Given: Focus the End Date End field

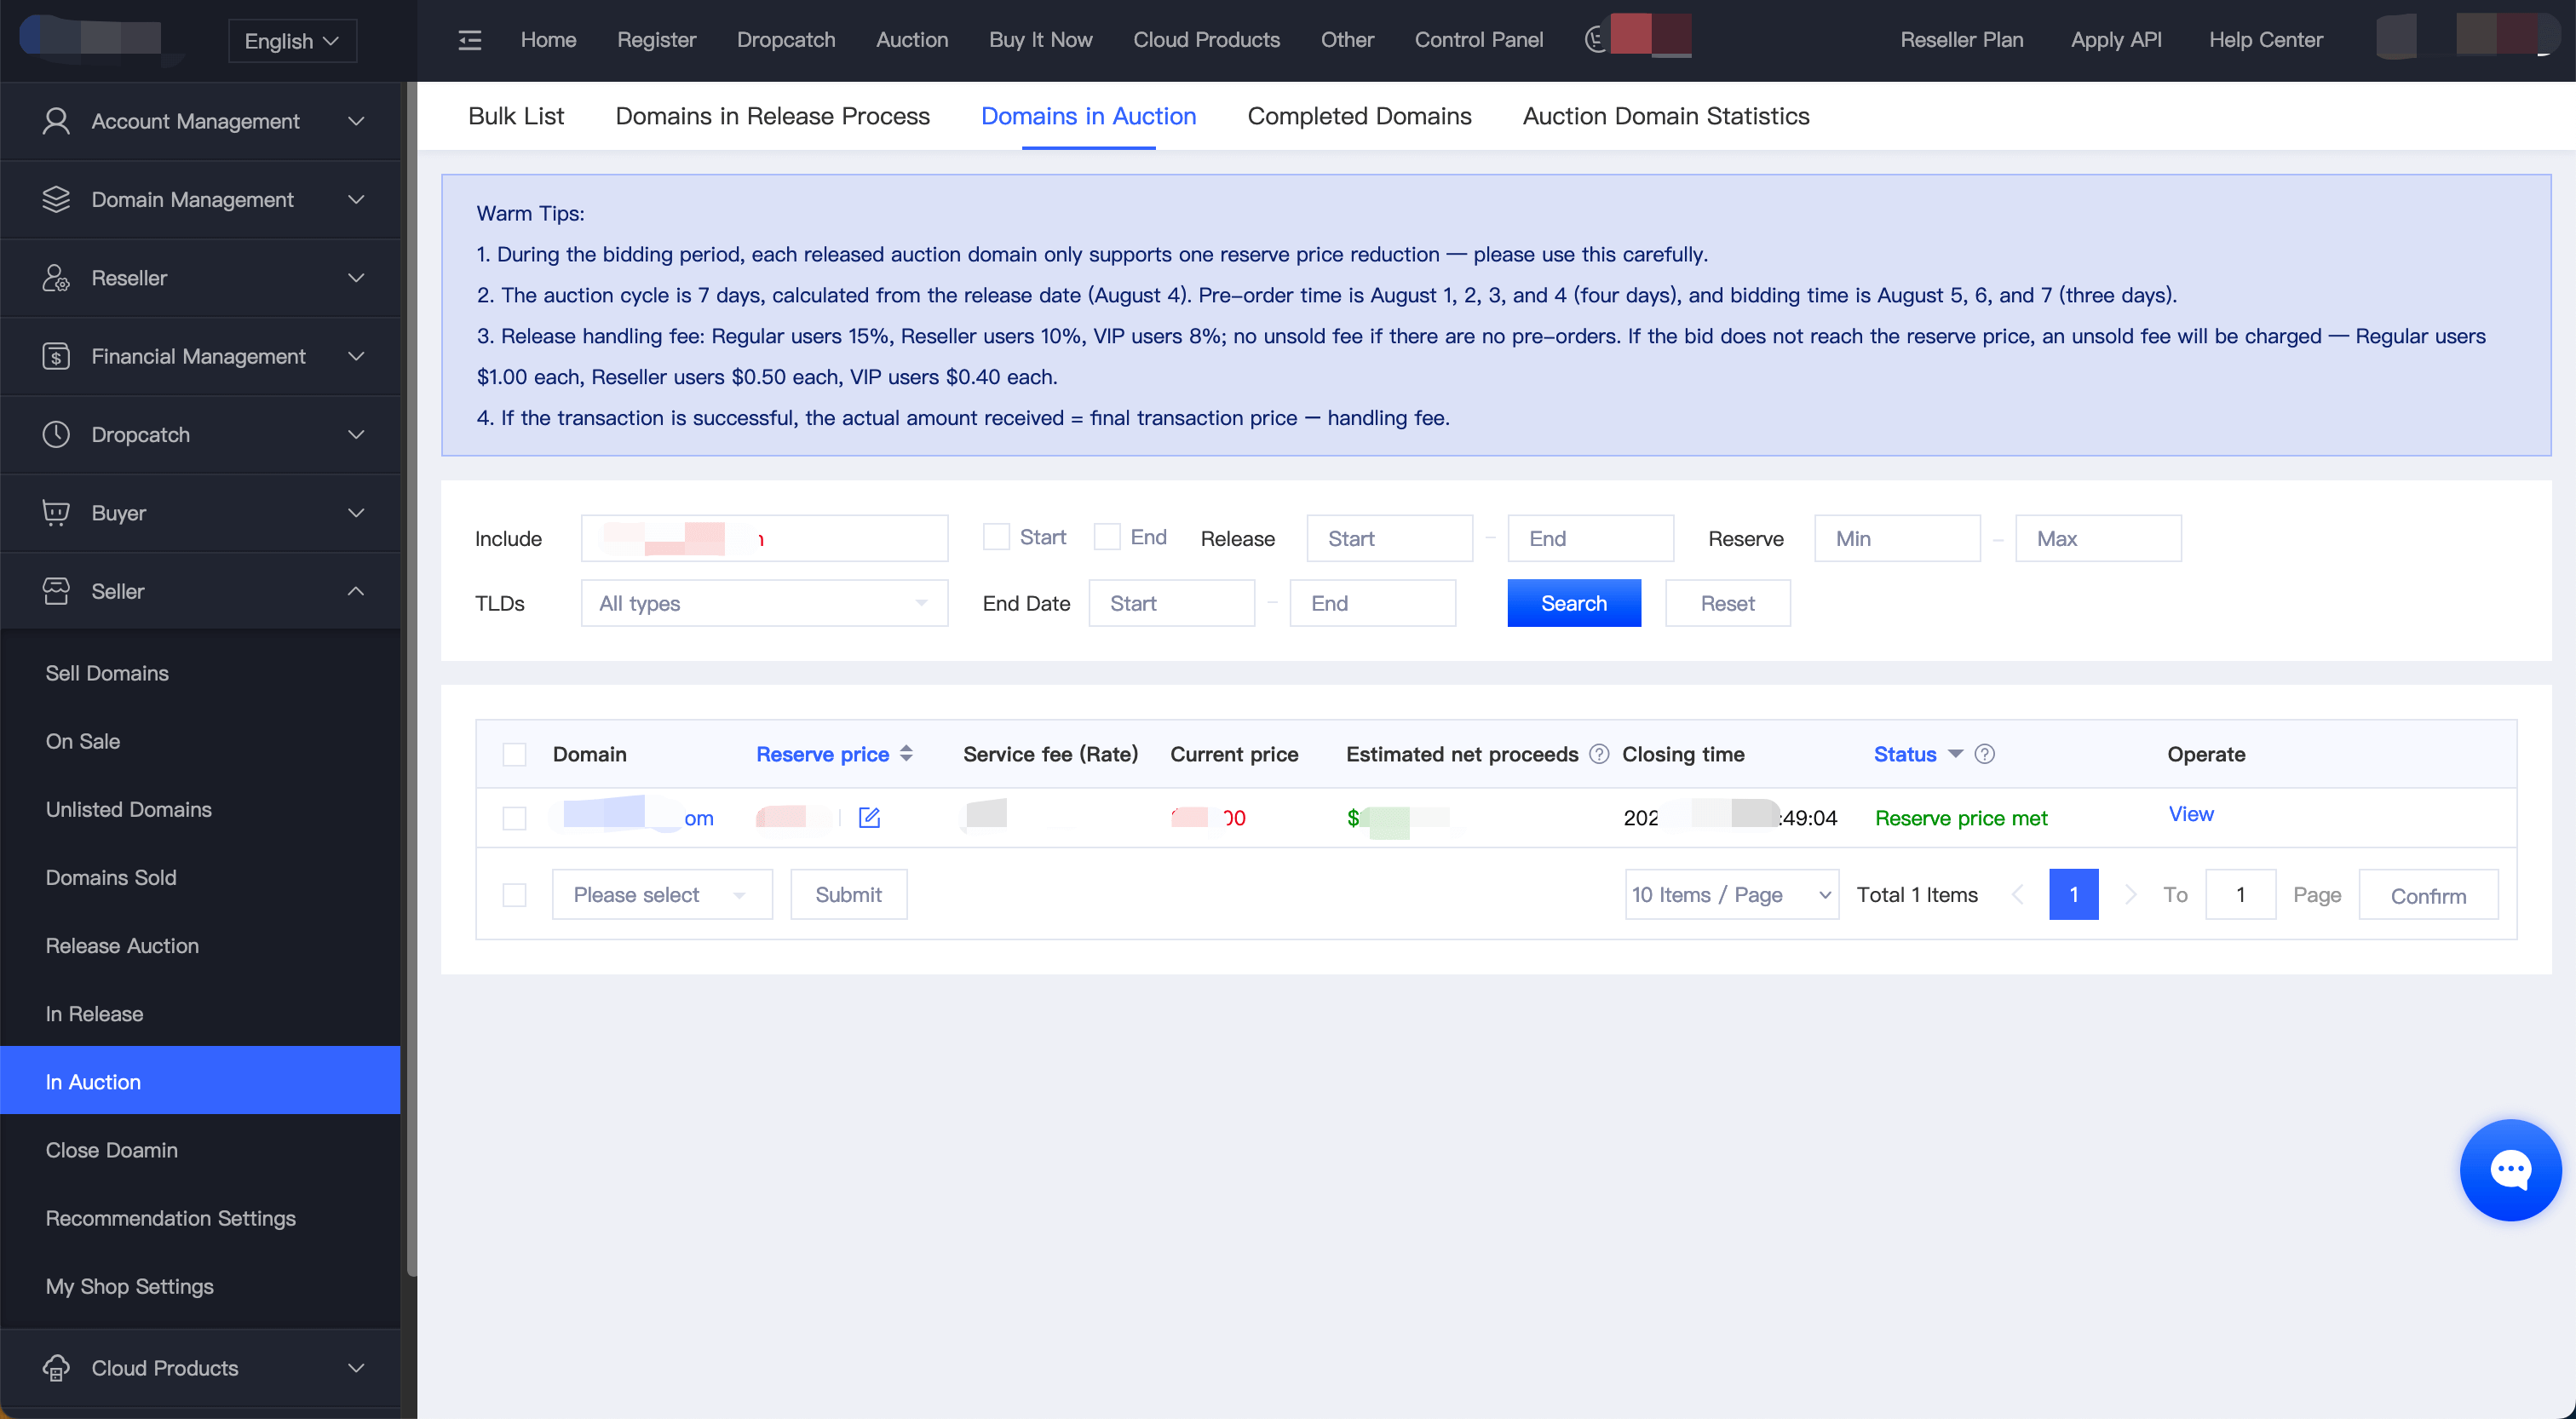Looking at the screenshot, I should point(1372,603).
